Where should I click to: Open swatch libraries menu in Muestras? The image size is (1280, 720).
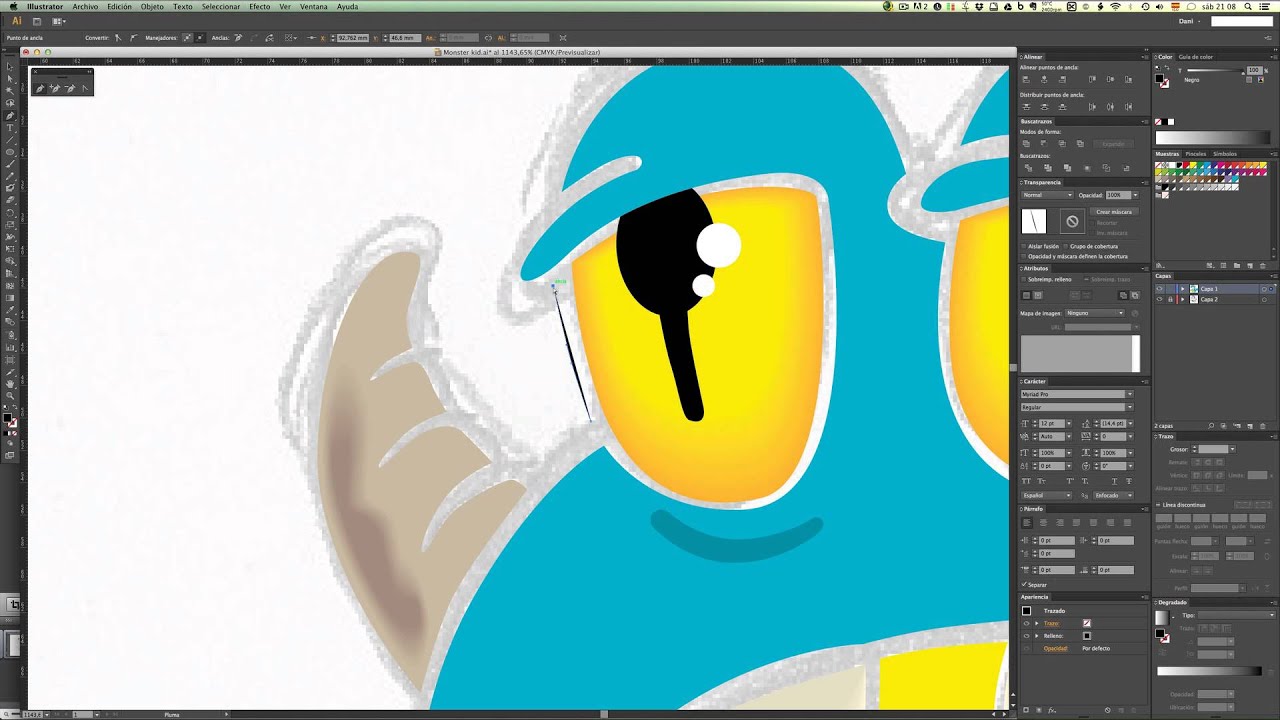pyautogui.click(x=1158, y=265)
